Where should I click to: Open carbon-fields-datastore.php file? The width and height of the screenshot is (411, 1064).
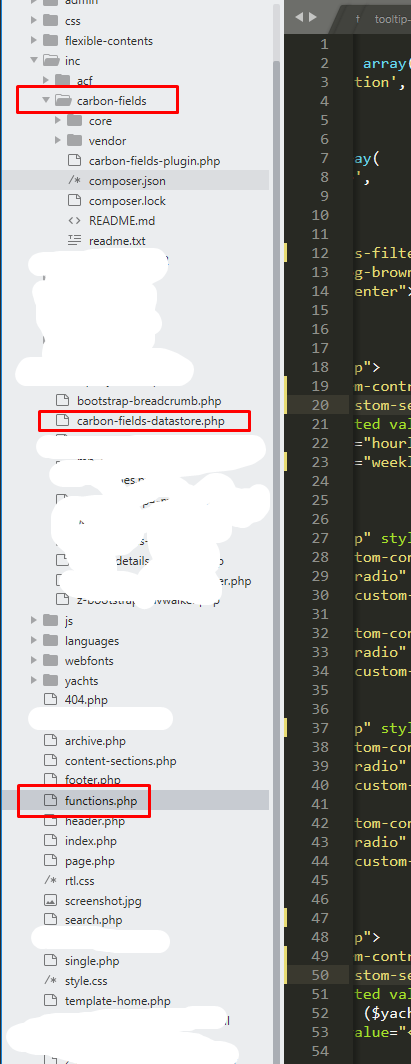pos(151,421)
